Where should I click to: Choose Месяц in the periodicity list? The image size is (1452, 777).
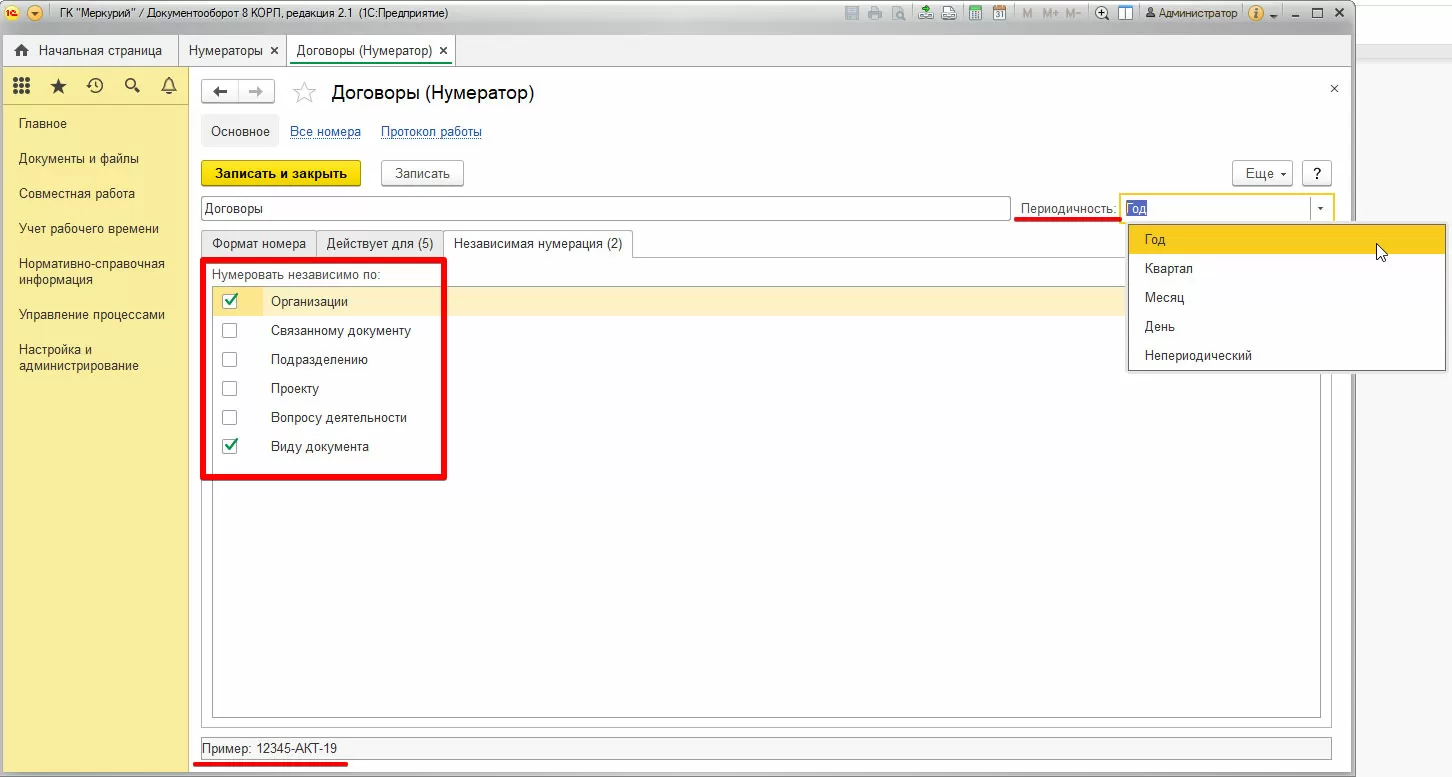[1287, 297]
